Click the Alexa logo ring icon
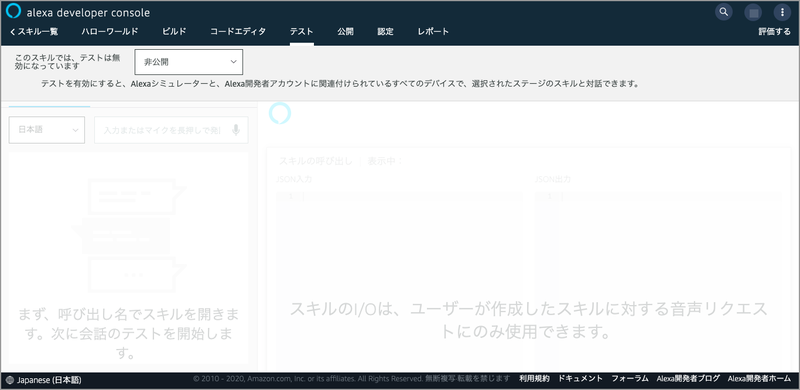This screenshot has height=390, width=800. point(13,11)
